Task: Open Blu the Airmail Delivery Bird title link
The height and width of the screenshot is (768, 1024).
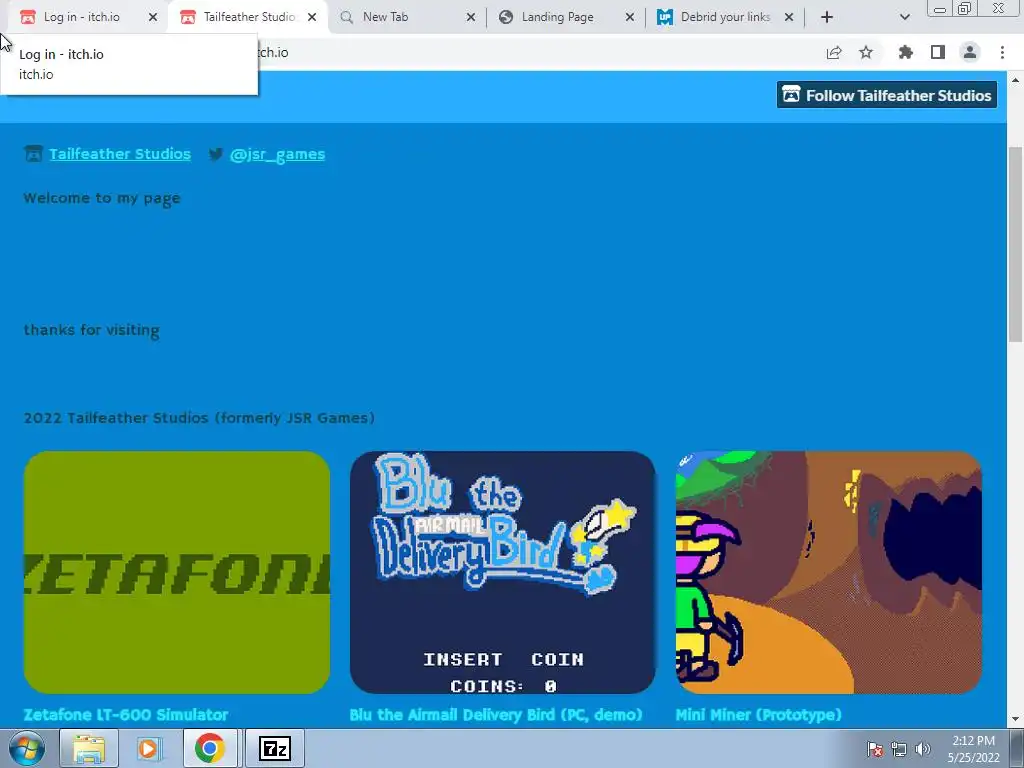Action: (496, 714)
